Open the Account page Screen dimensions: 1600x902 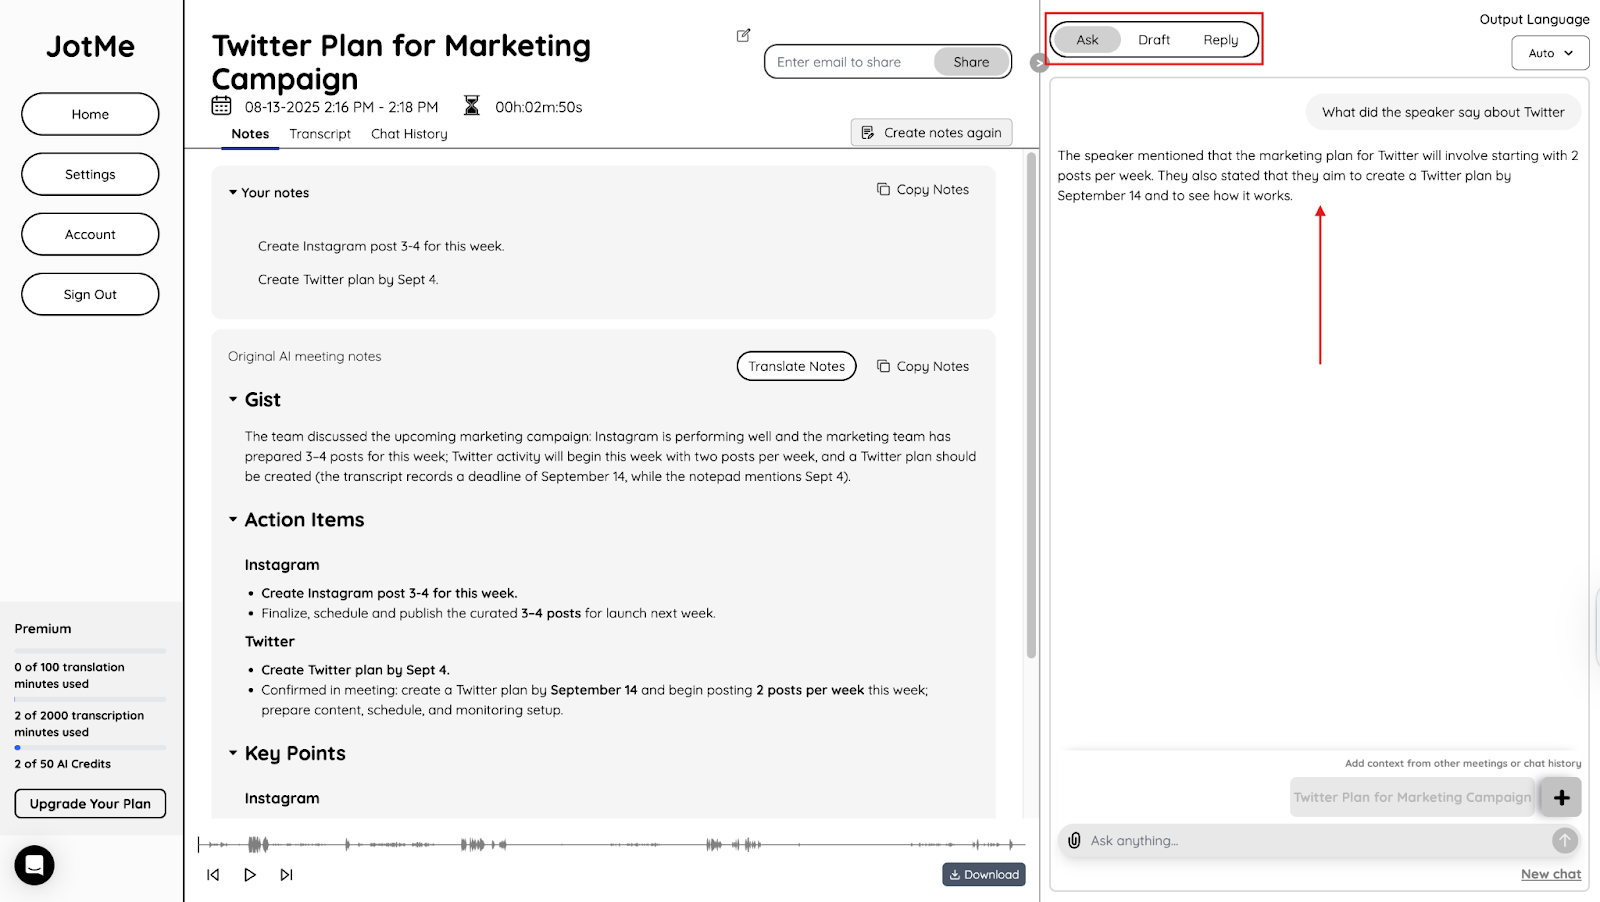pos(90,234)
